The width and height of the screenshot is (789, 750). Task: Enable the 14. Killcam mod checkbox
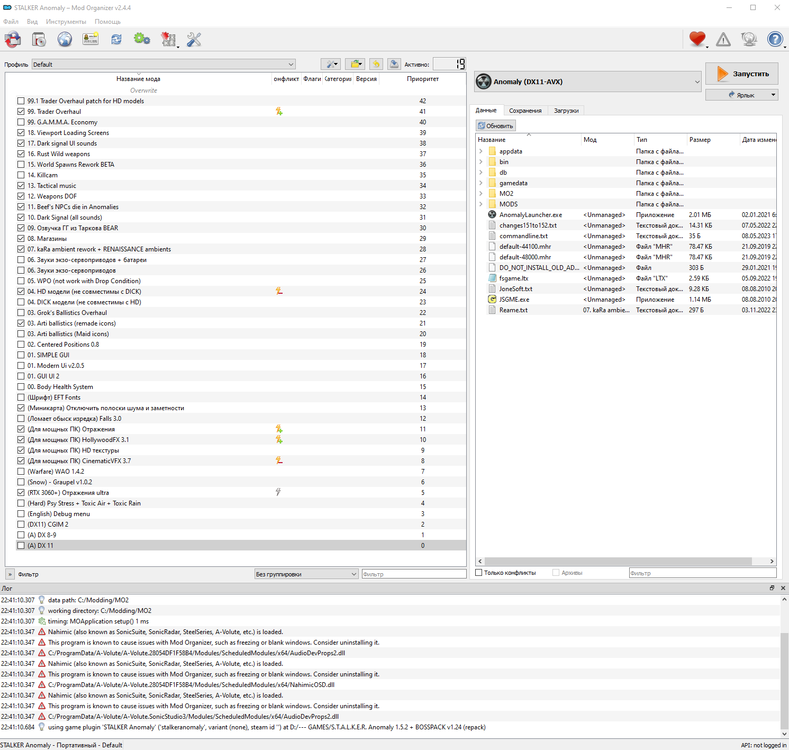coord(21,175)
